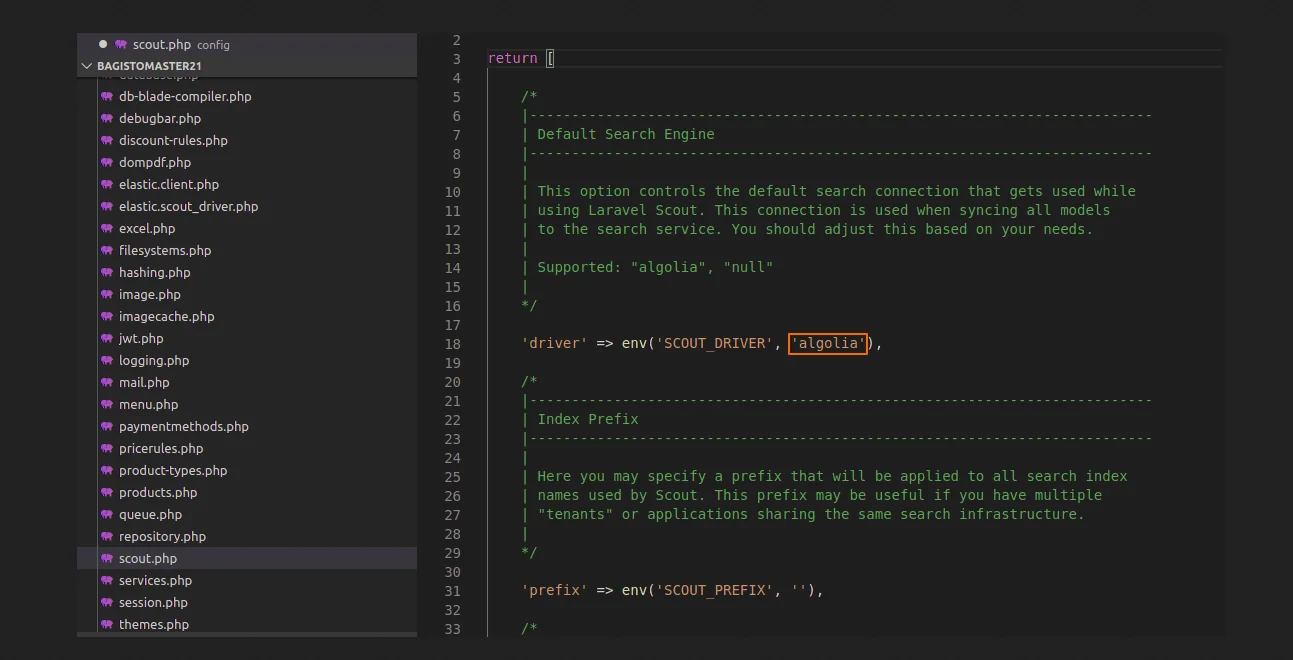The width and height of the screenshot is (1293, 660).
Task: Click the PHP icon next to debugbar.php
Action: (107, 118)
